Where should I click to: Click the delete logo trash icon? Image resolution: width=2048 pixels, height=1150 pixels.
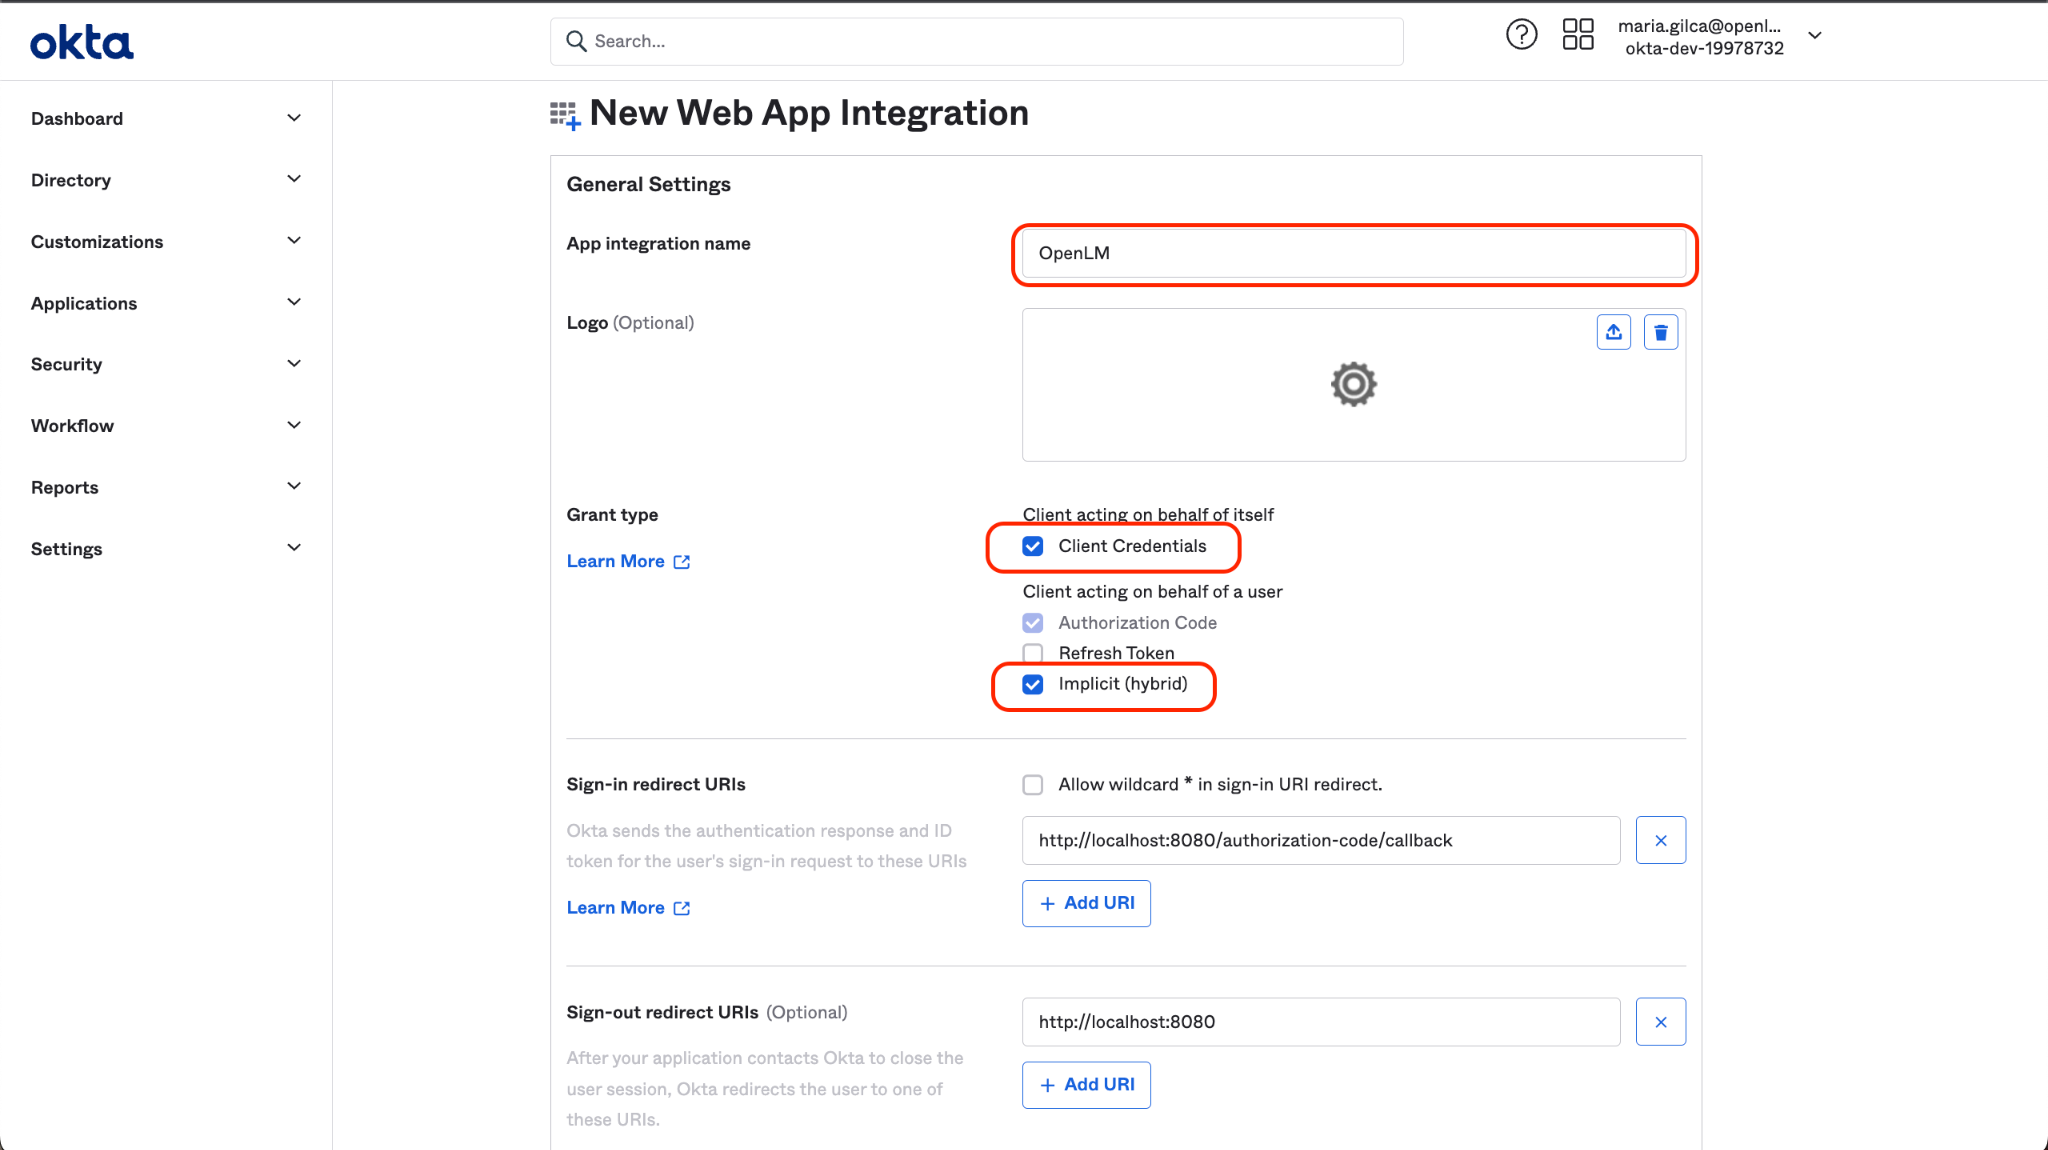pos(1660,332)
